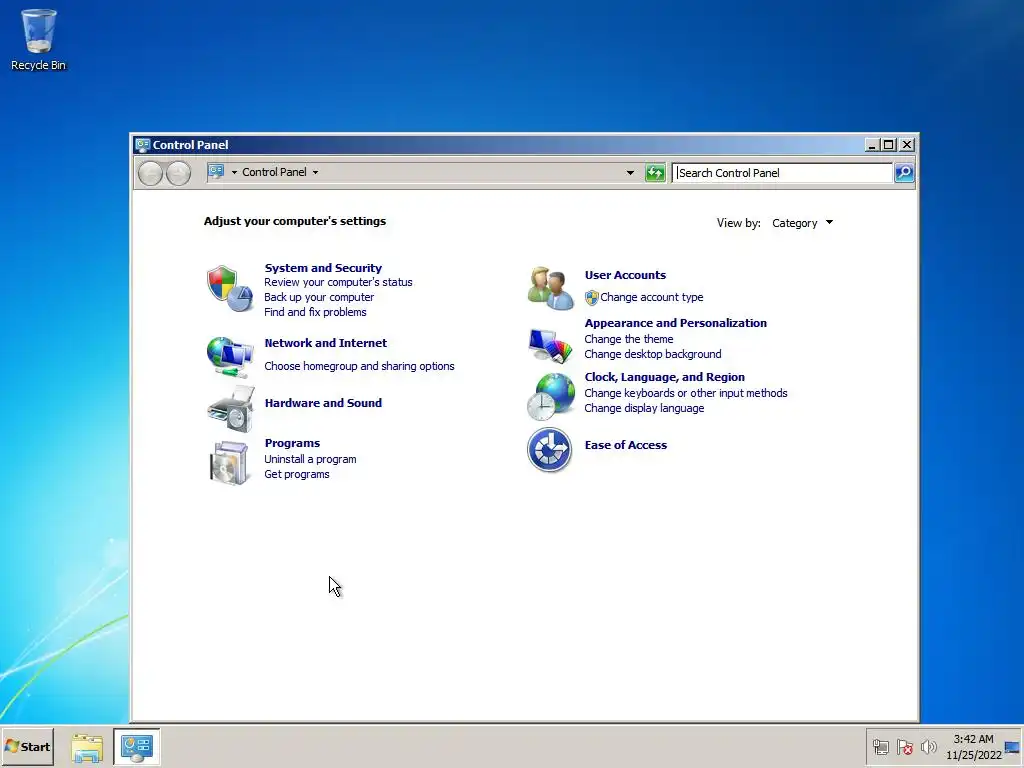1024x768 pixels.
Task: Open the System and Security heading link
Action: coord(323,268)
